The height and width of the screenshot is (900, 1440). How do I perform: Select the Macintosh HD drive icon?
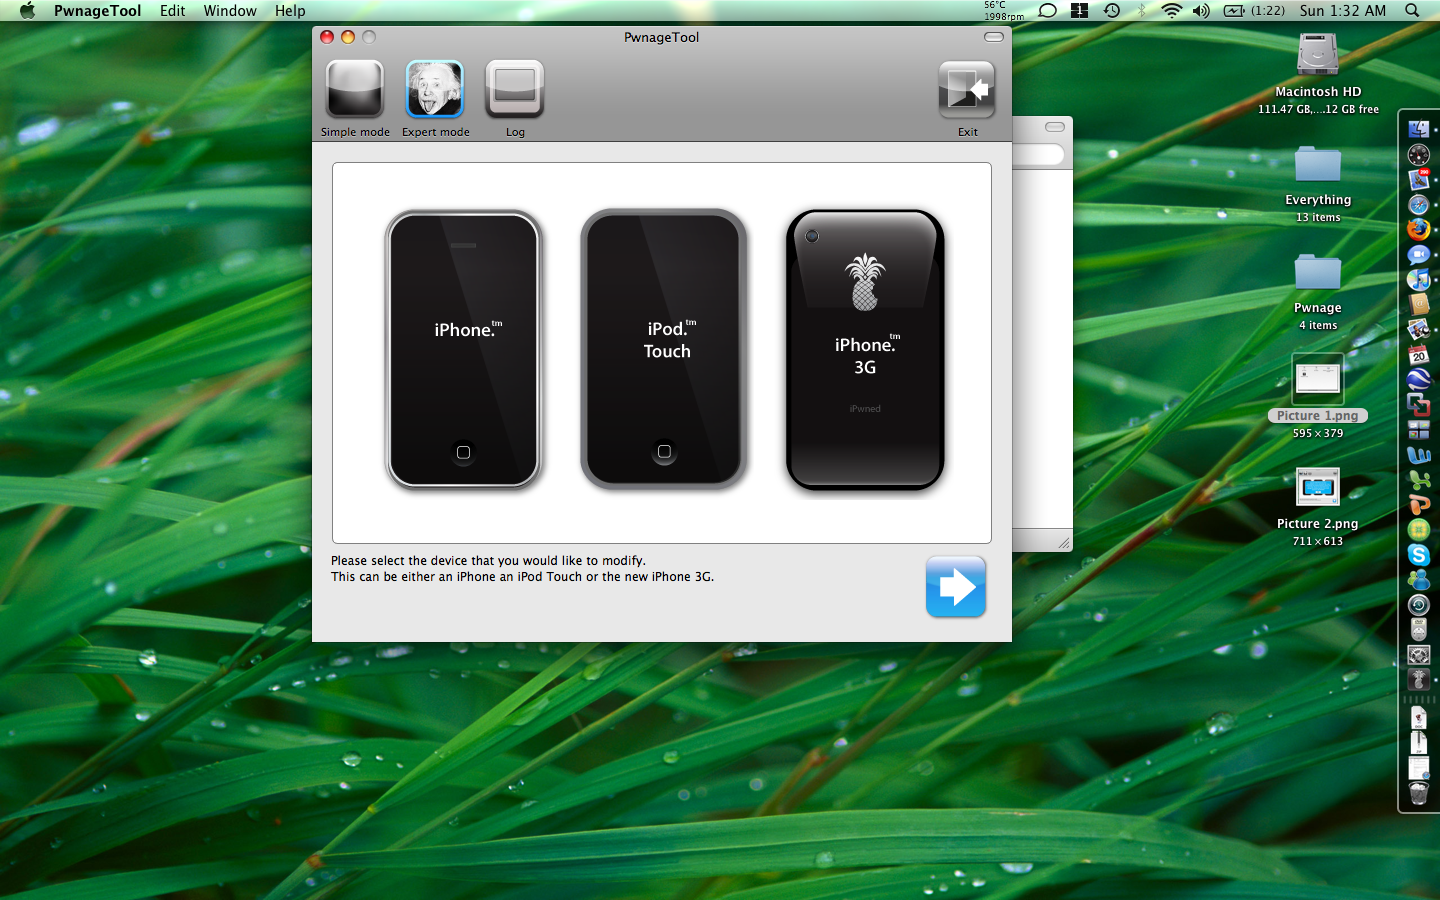point(1318,55)
